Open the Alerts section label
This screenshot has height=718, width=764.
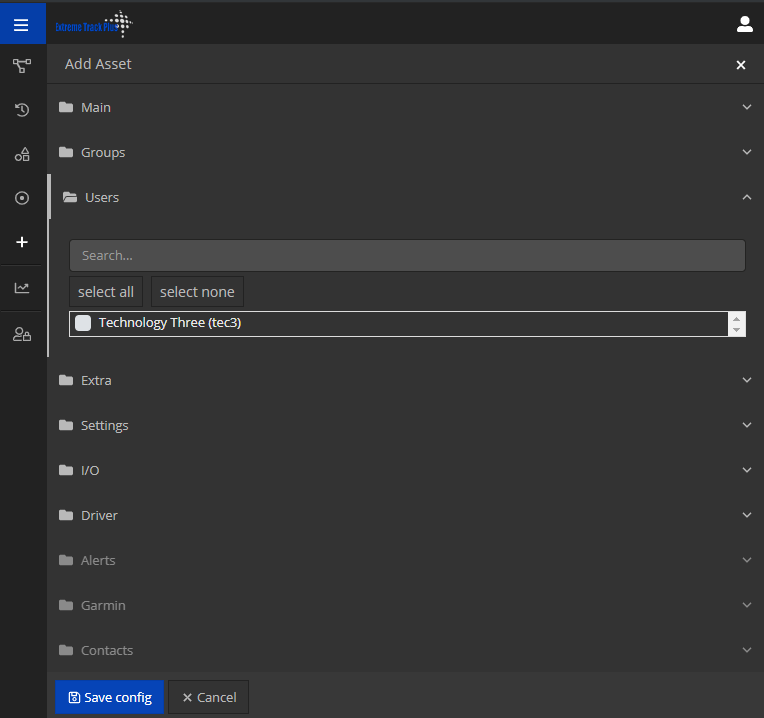pyautogui.click(x=98, y=560)
